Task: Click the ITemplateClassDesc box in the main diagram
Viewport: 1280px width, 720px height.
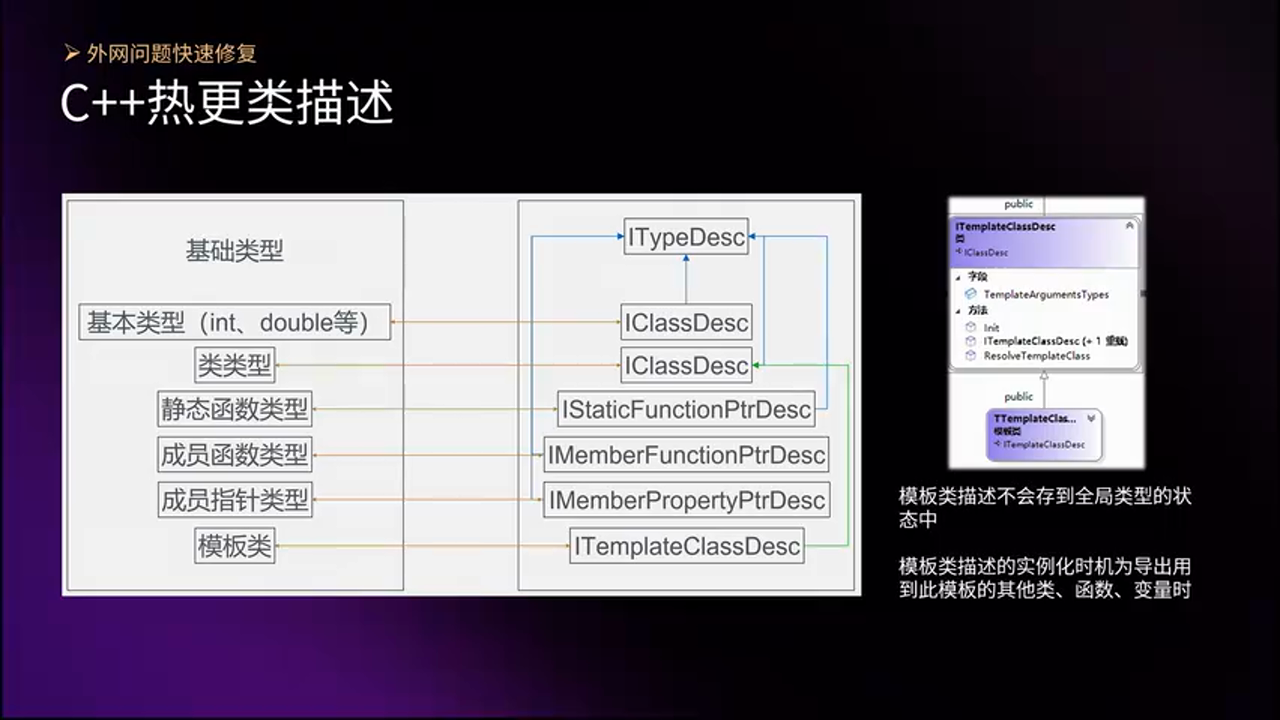Action: point(686,546)
